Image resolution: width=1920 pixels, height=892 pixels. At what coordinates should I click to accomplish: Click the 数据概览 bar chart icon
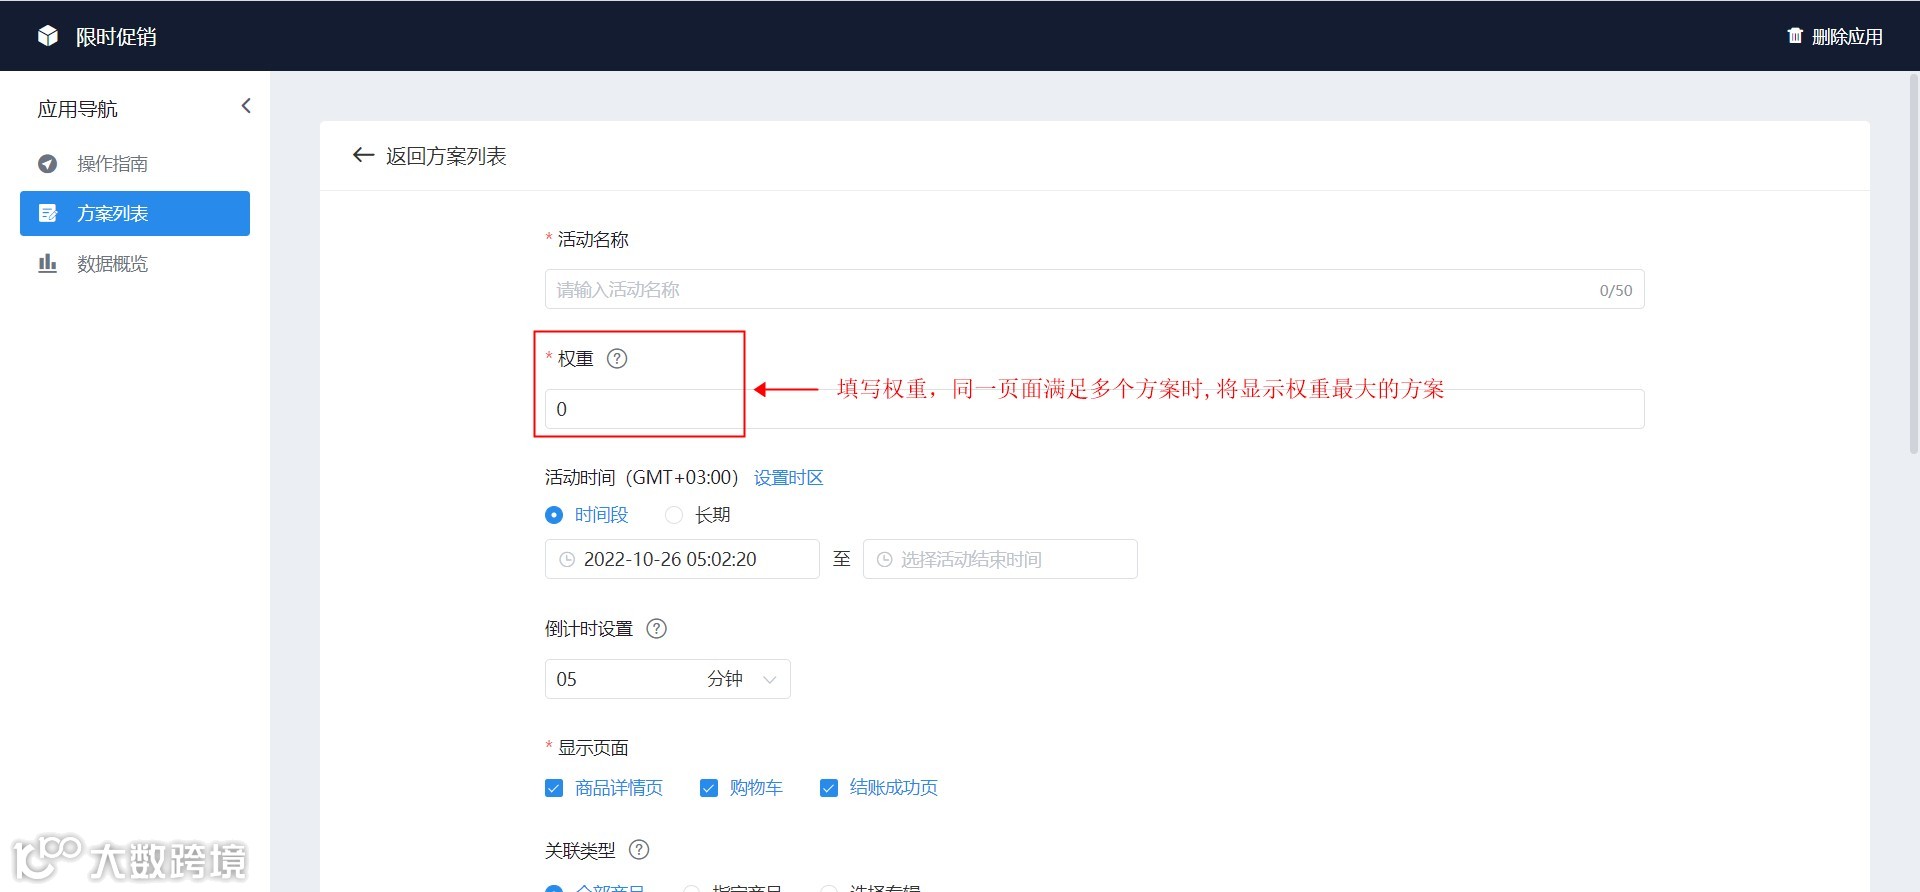[47, 263]
